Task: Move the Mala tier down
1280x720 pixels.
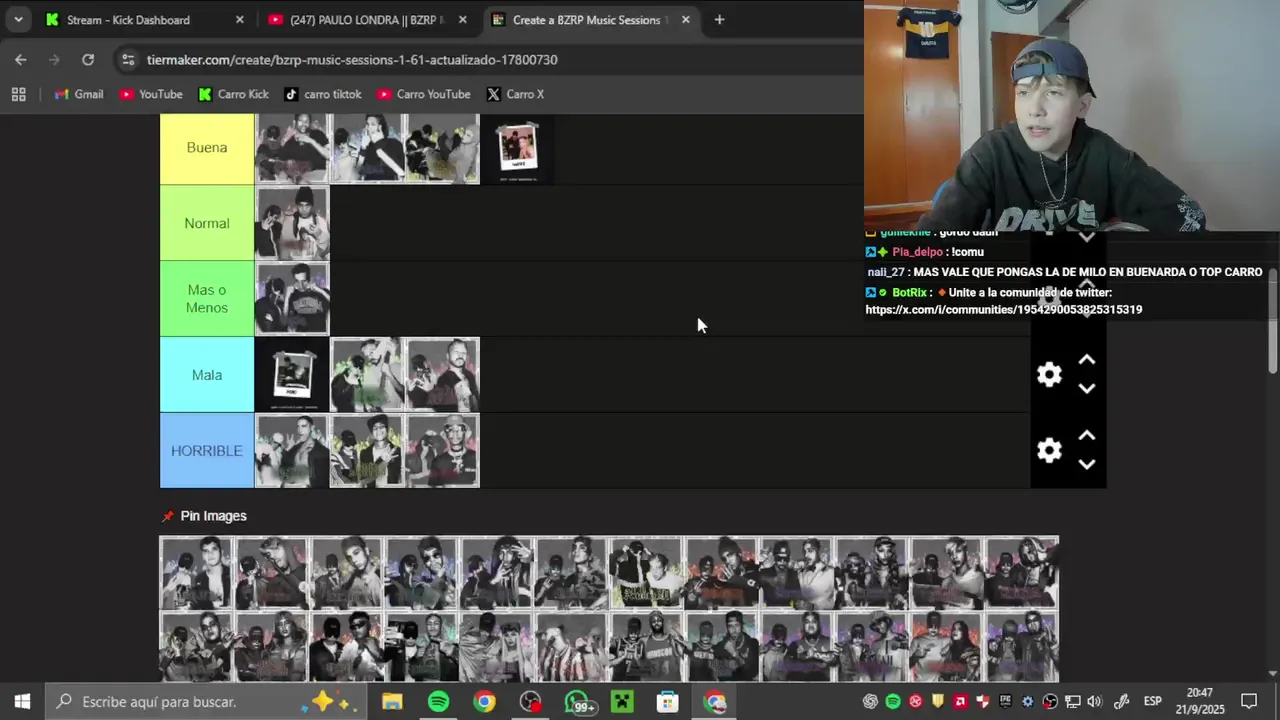Action: 1087,389
